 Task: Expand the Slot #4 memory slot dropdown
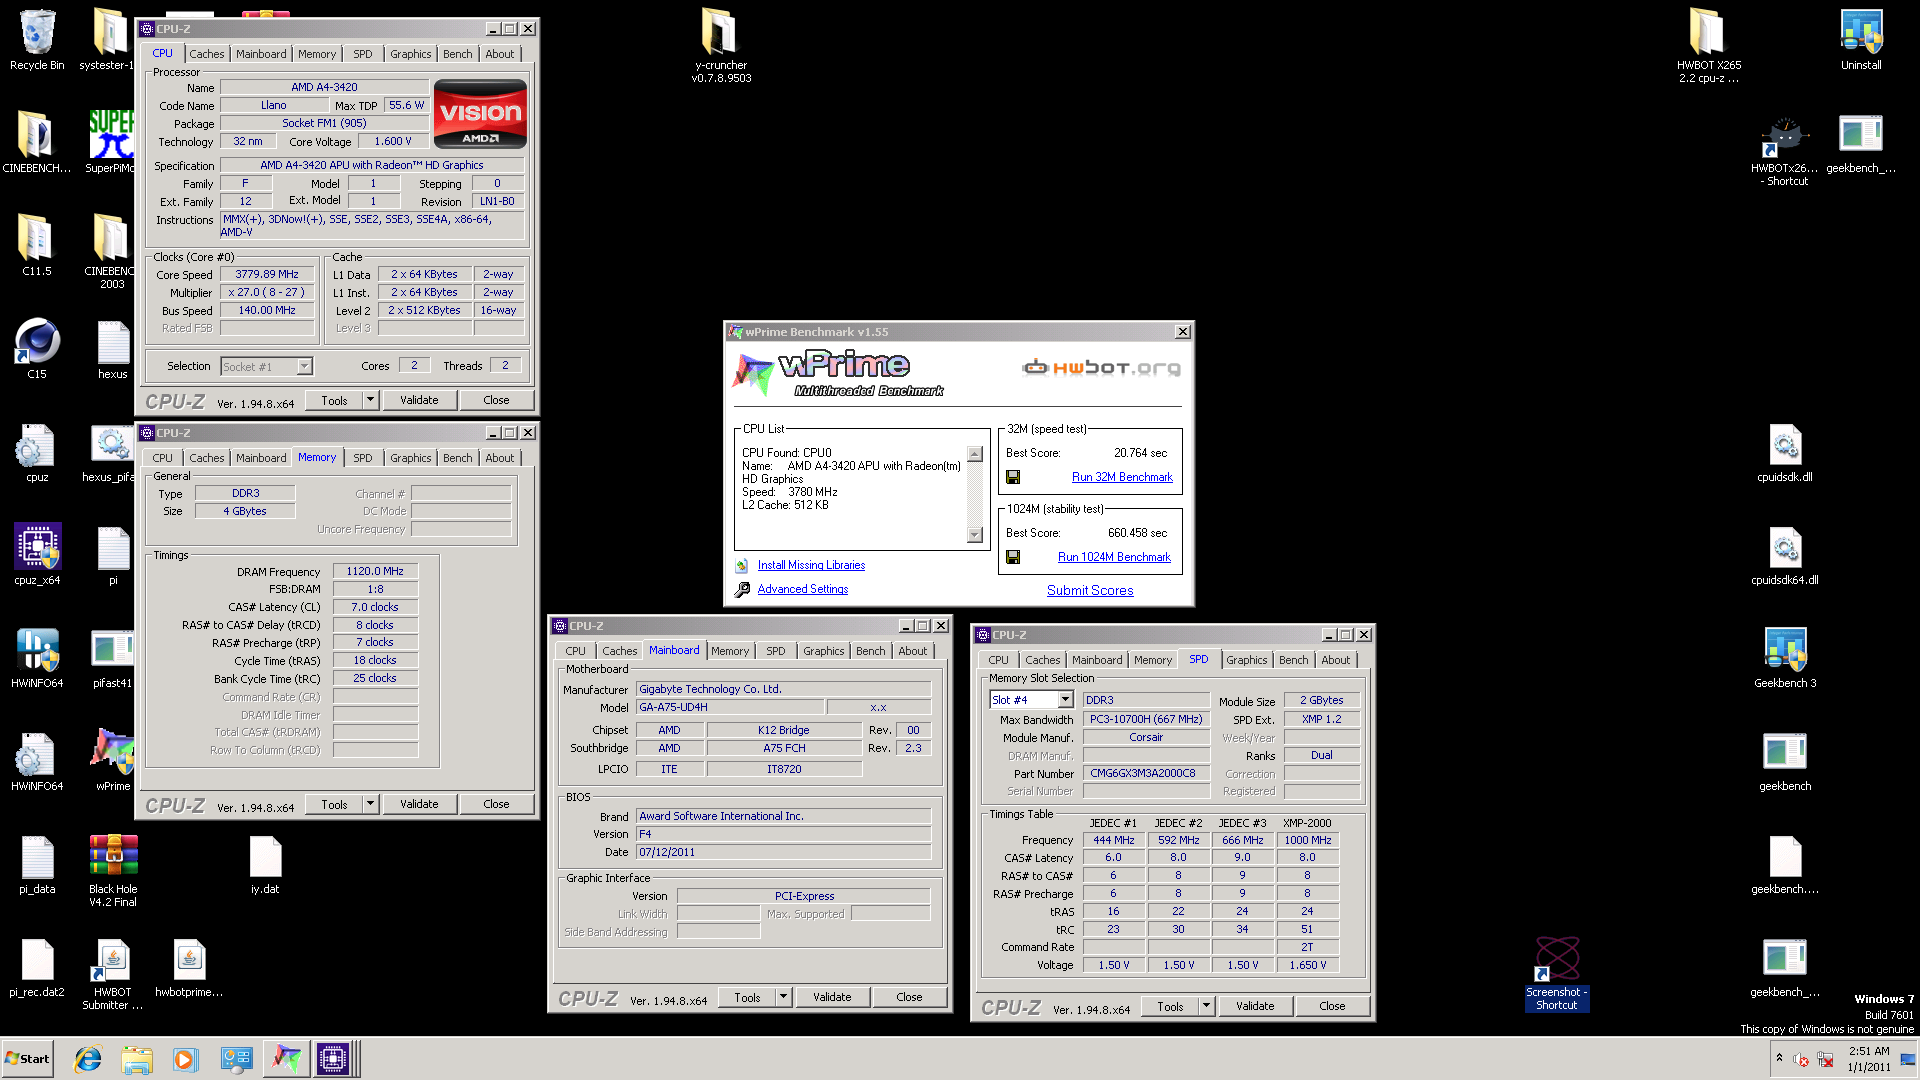coord(1065,700)
